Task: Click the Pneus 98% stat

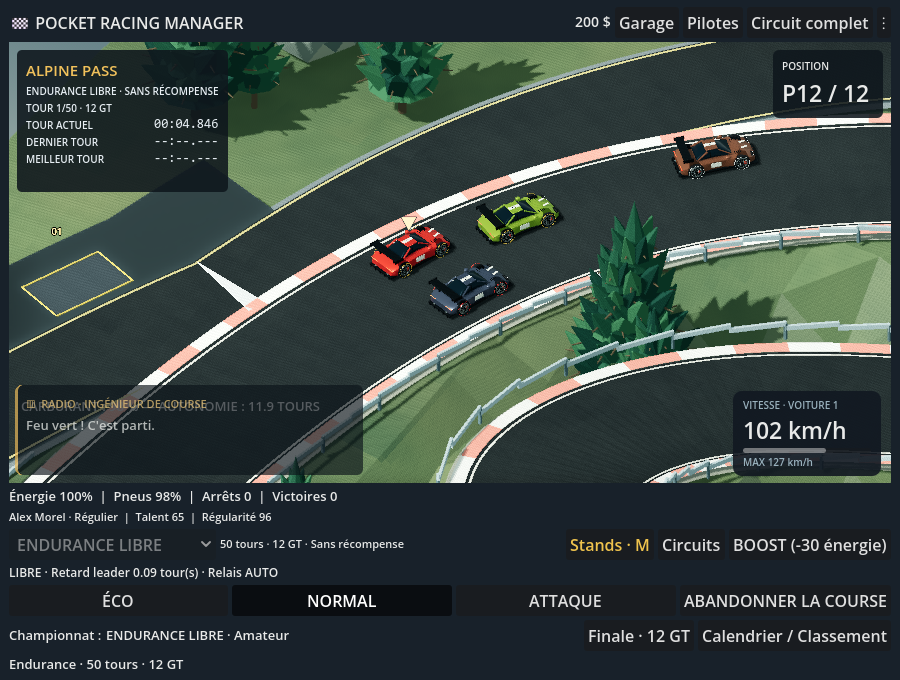Action: [x=147, y=496]
